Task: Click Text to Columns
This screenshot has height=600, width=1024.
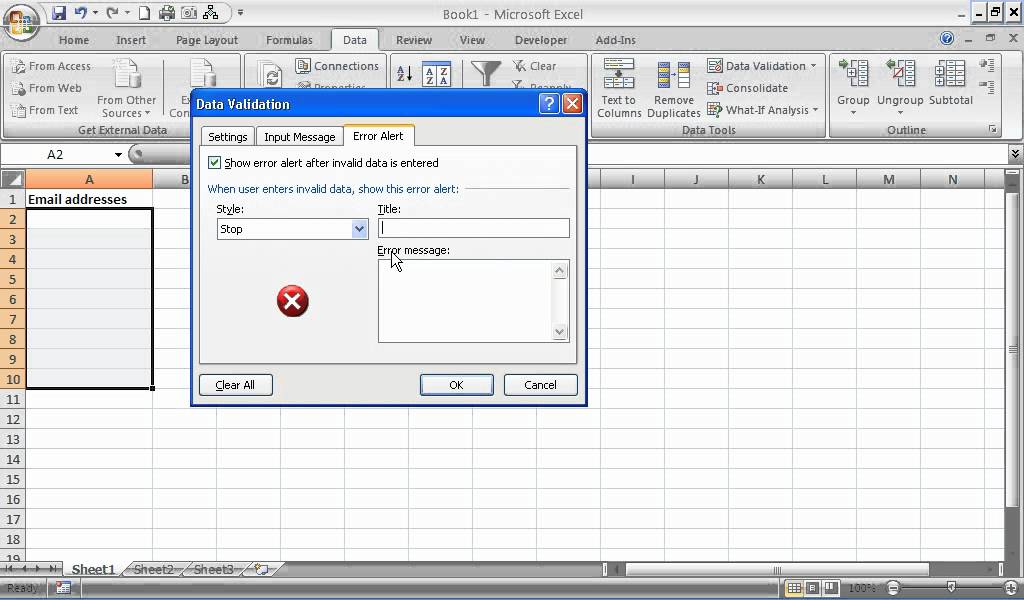Action: pyautogui.click(x=618, y=88)
